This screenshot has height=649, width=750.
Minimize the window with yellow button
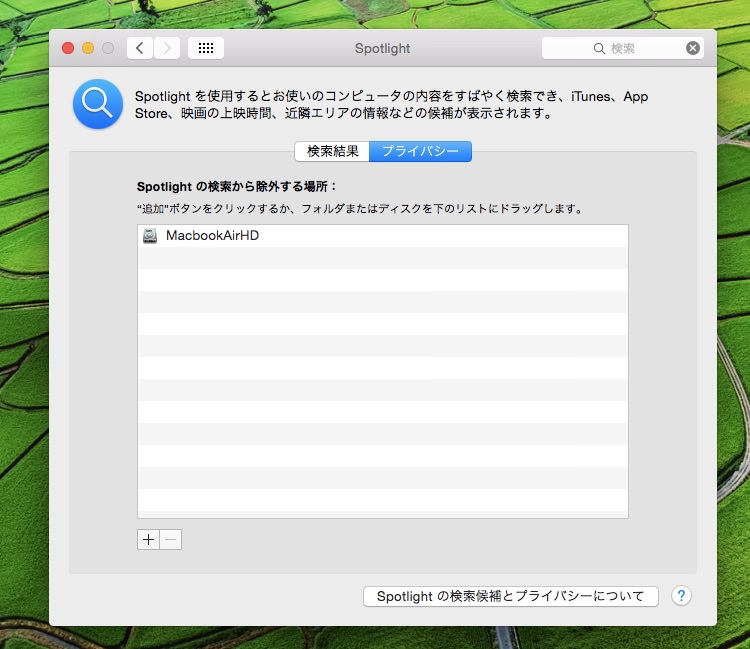tap(88, 48)
